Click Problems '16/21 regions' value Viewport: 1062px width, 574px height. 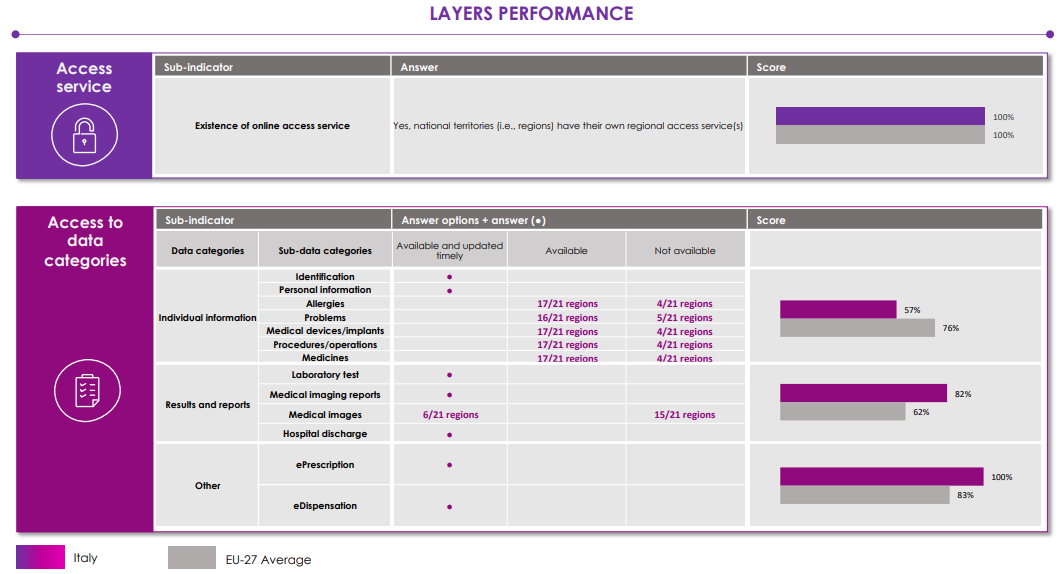pos(568,318)
